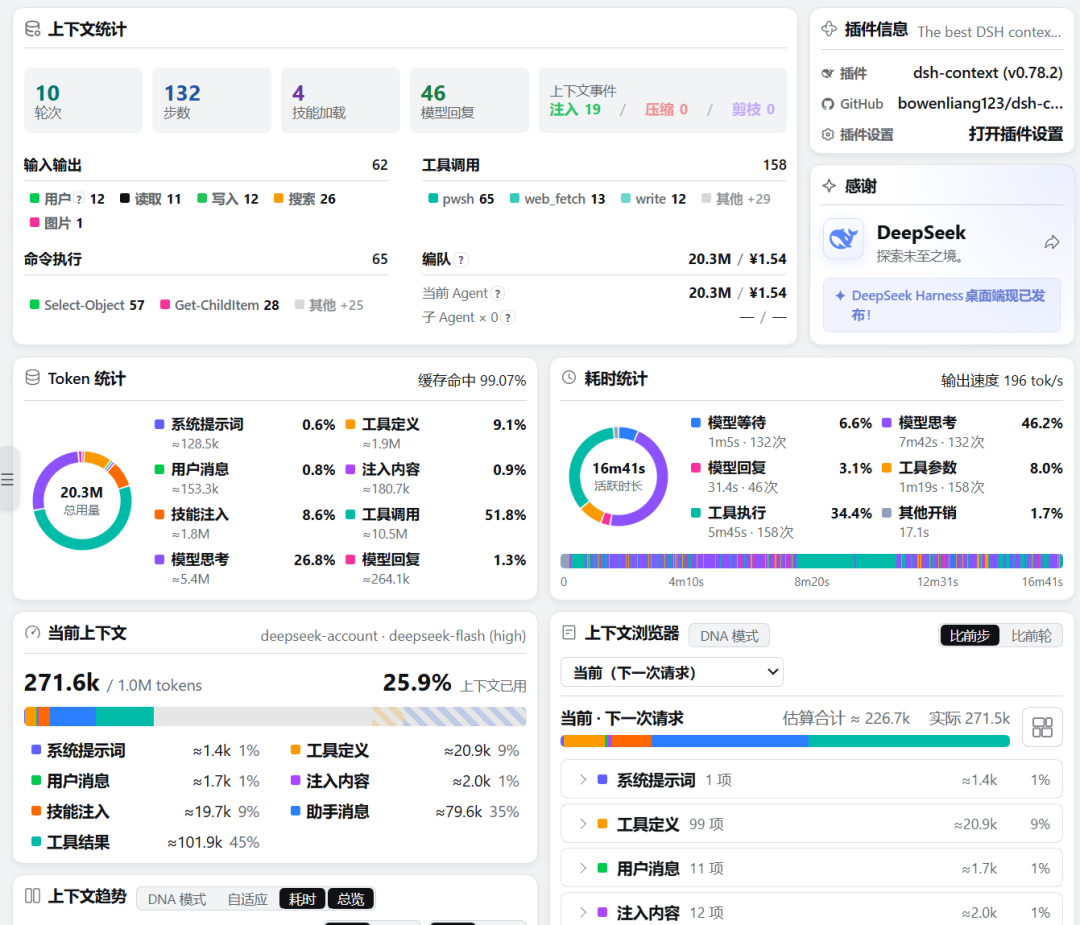Click the GitHub logo icon
Image resolution: width=1080 pixels, height=925 pixels.
pos(828,104)
